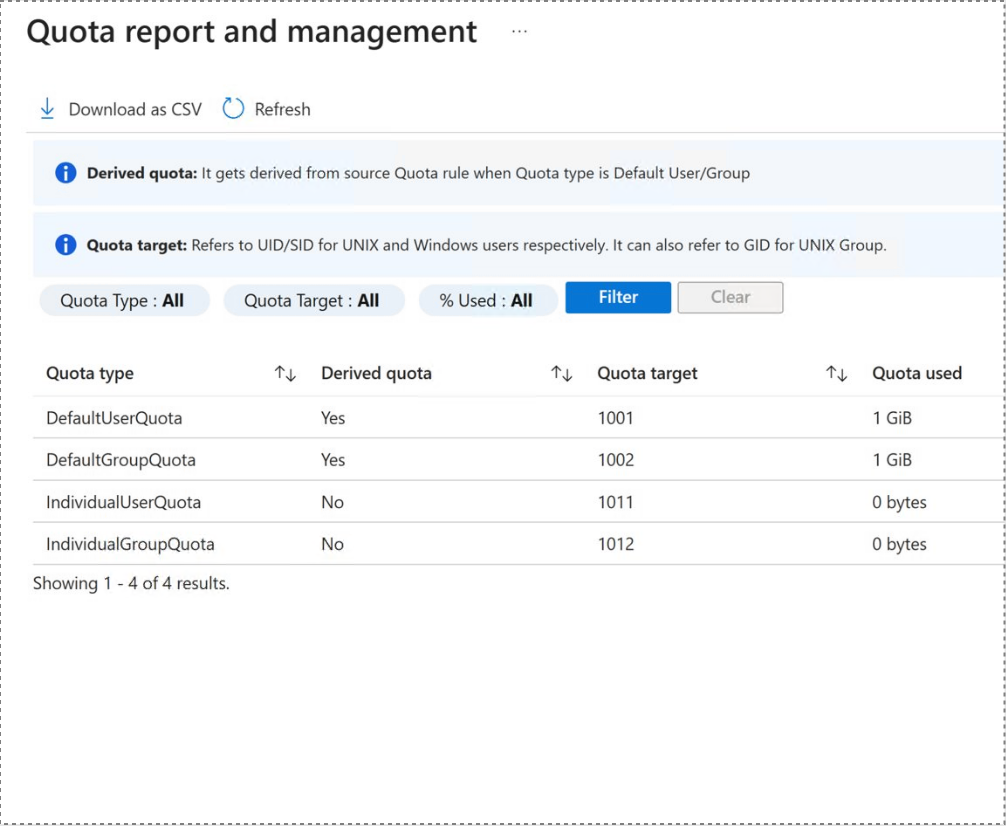This screenshot has width=1006, height=826.
Task: Select the DefaultUserQuota row
Action: click(x=516, y=418)
